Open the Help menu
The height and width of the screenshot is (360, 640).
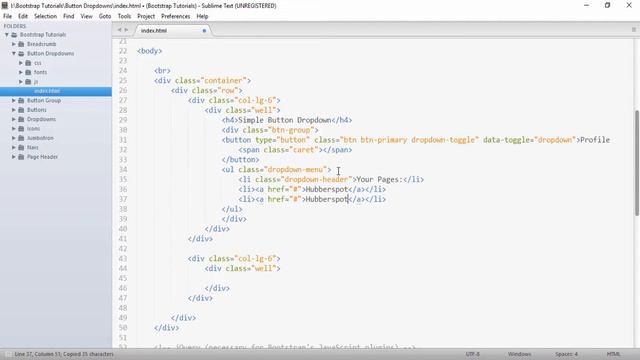pos(202,16)
